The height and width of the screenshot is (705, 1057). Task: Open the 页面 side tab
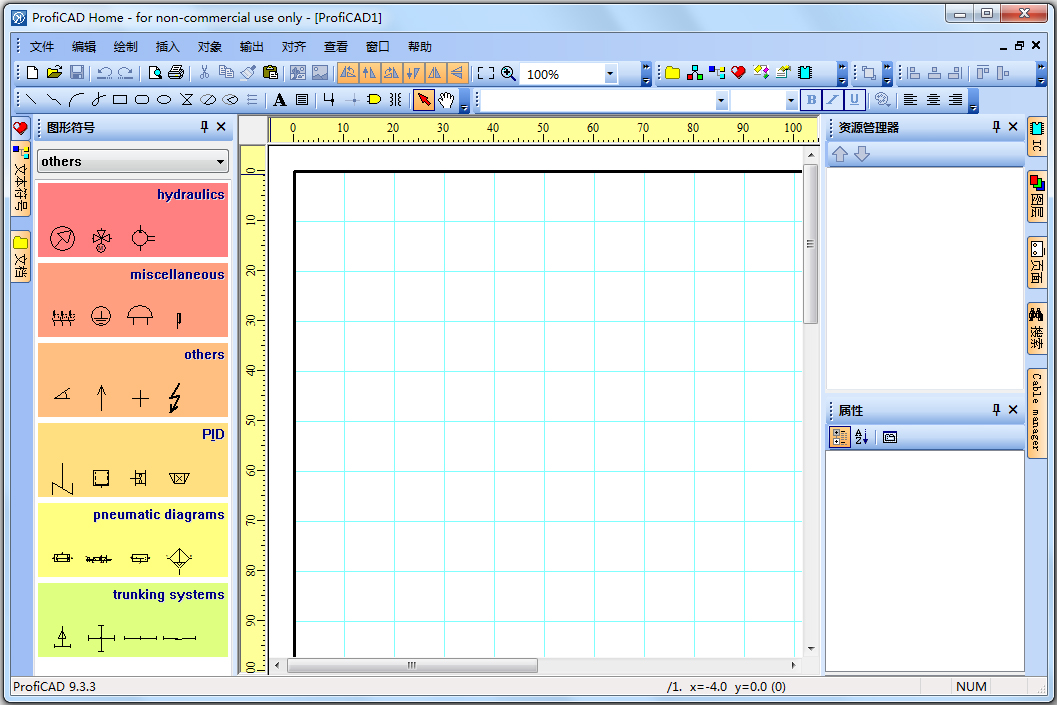1037,262
